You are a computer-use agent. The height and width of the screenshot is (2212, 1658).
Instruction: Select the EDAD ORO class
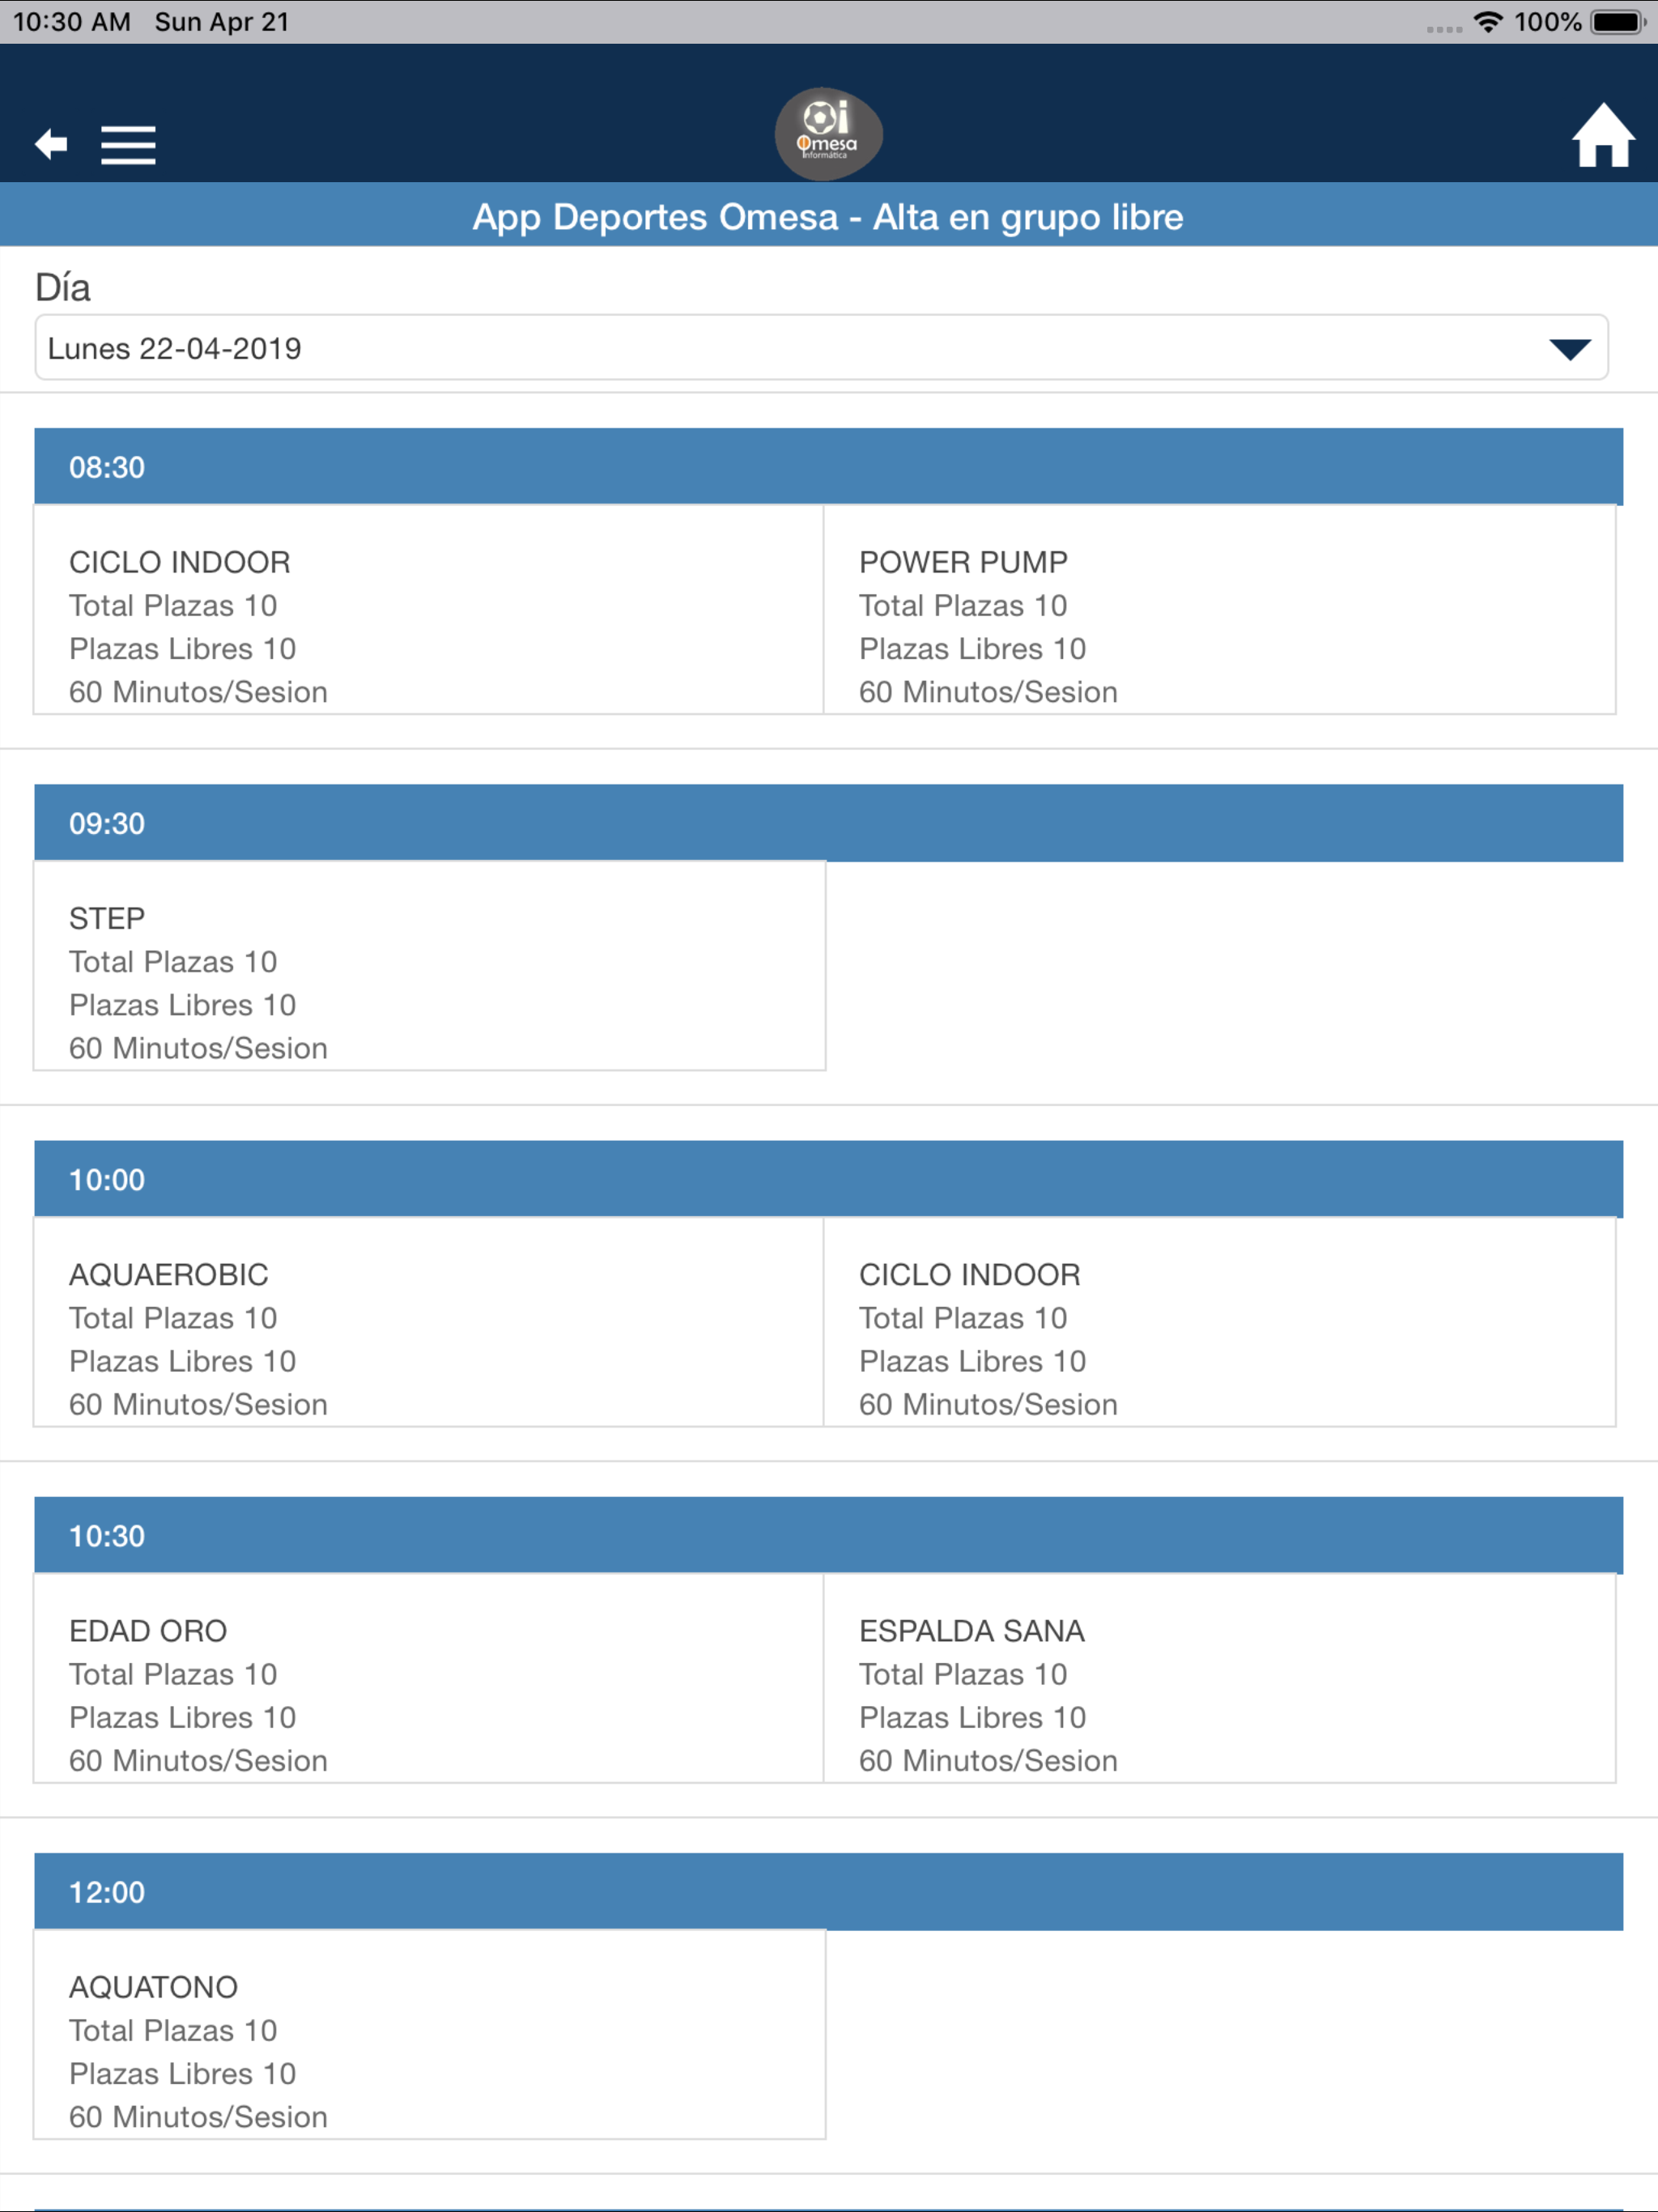(428, 1678)
